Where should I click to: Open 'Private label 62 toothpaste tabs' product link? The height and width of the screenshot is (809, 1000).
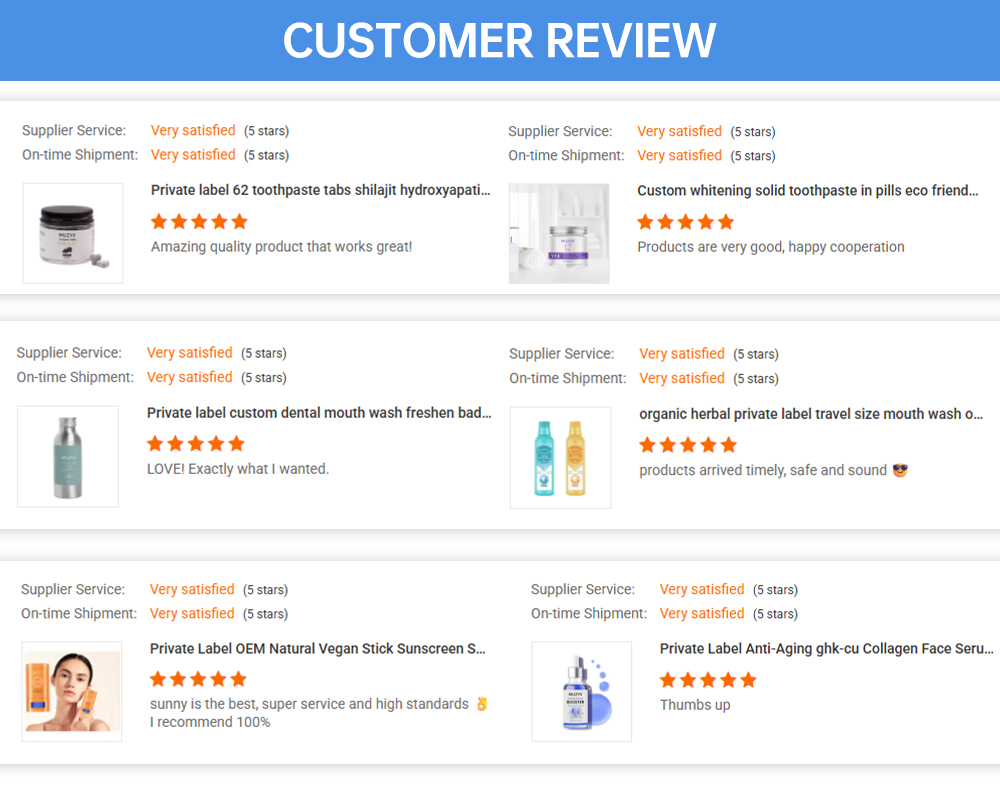321,190
